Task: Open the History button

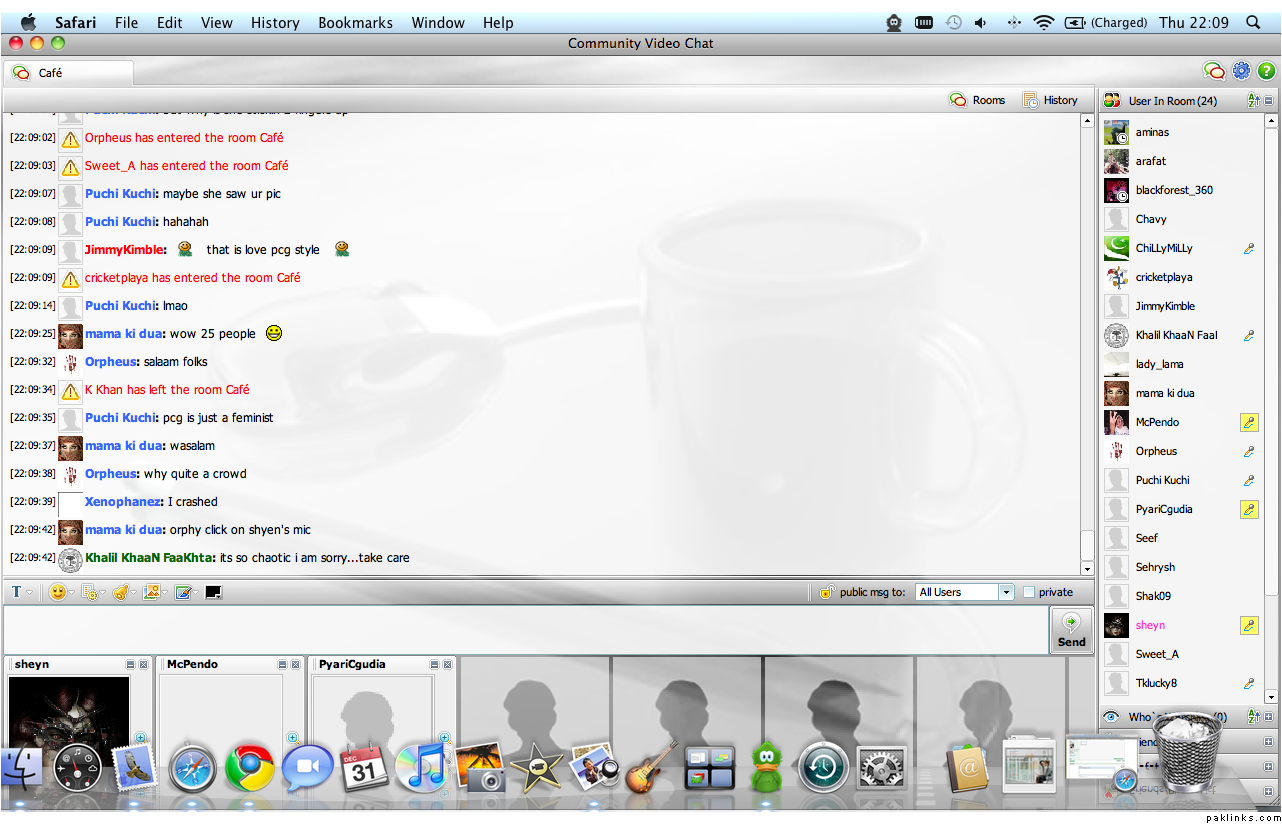Action: 1050,100
